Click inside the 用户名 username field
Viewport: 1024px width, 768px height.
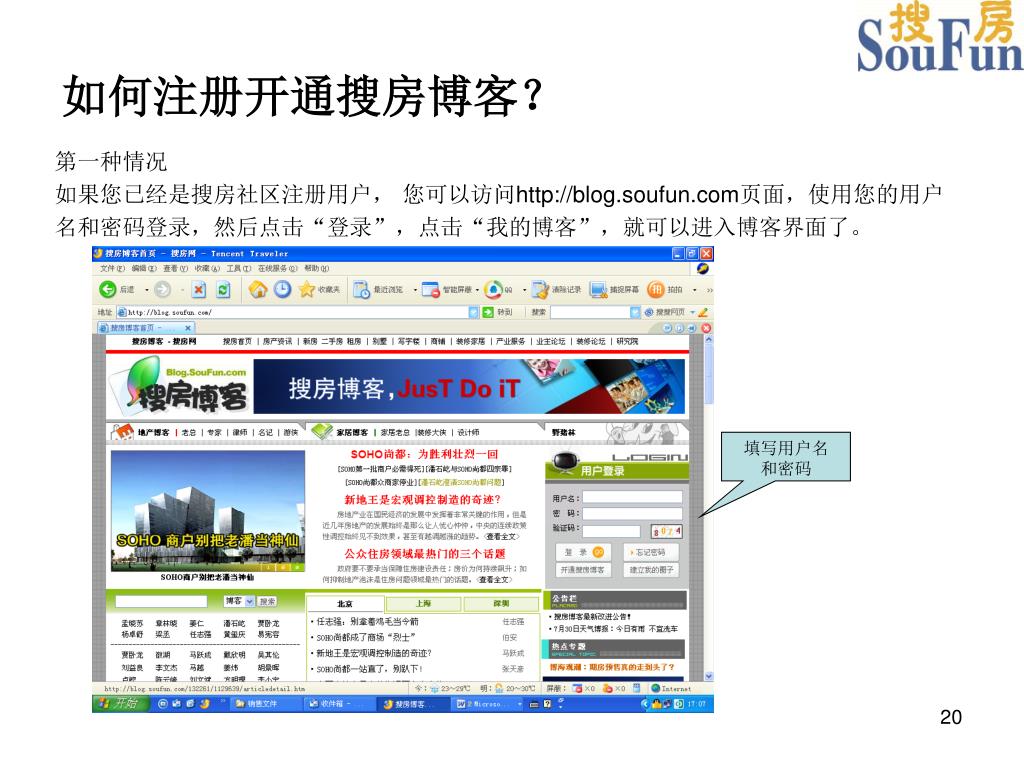pyautogui.click(x=632, y=498)
